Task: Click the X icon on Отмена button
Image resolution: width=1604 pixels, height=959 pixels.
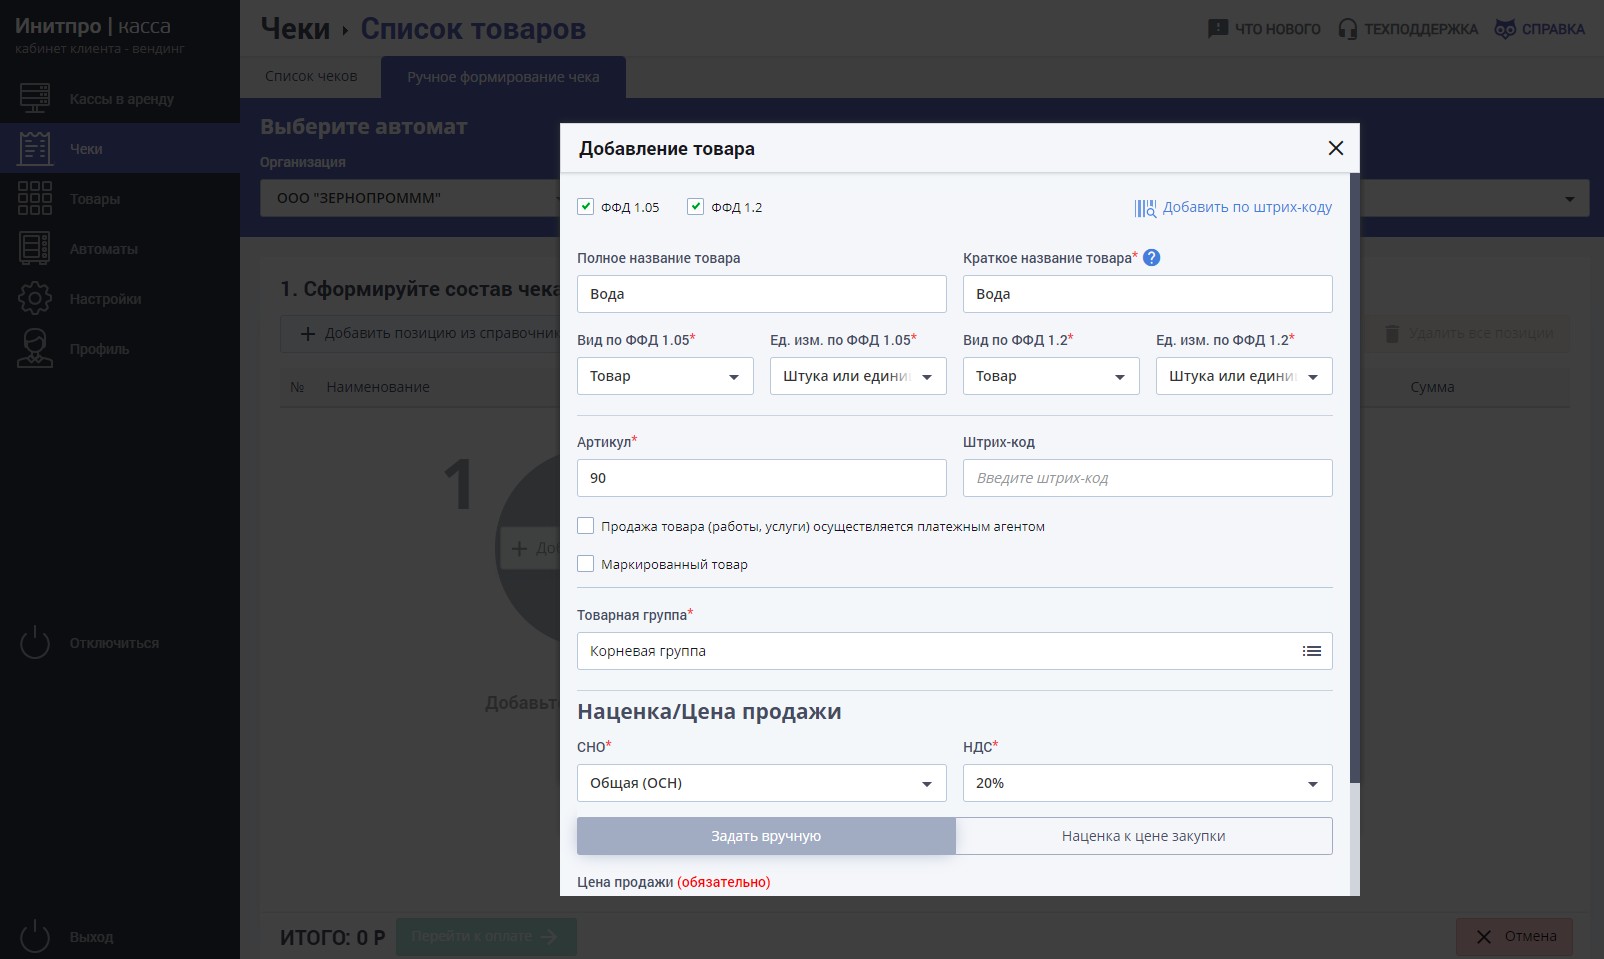Action: pyautogui.click(x=1484, y=937)
